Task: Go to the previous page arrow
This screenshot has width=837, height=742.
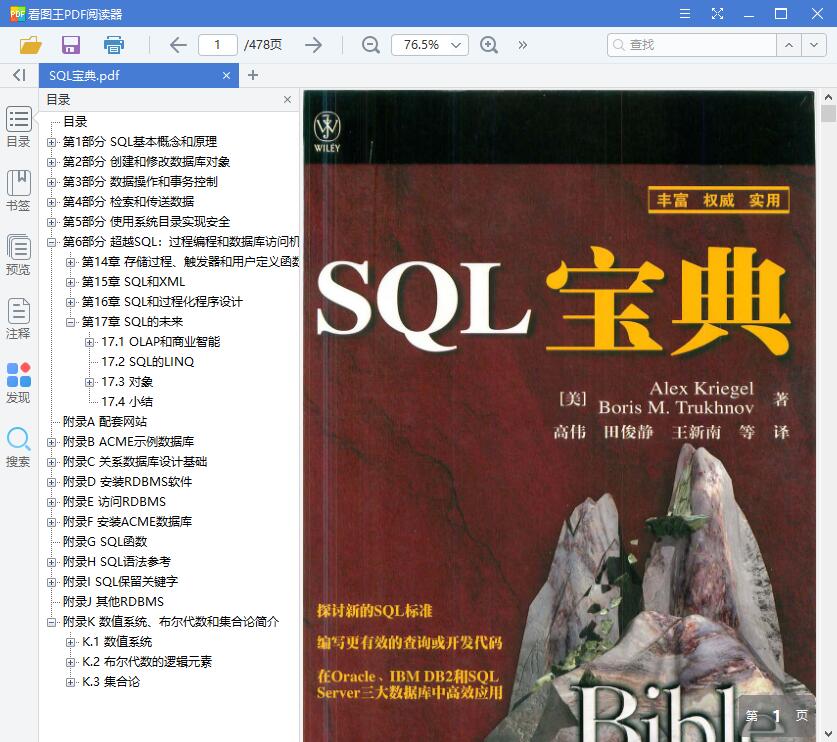Action: [x=178, y=45]
